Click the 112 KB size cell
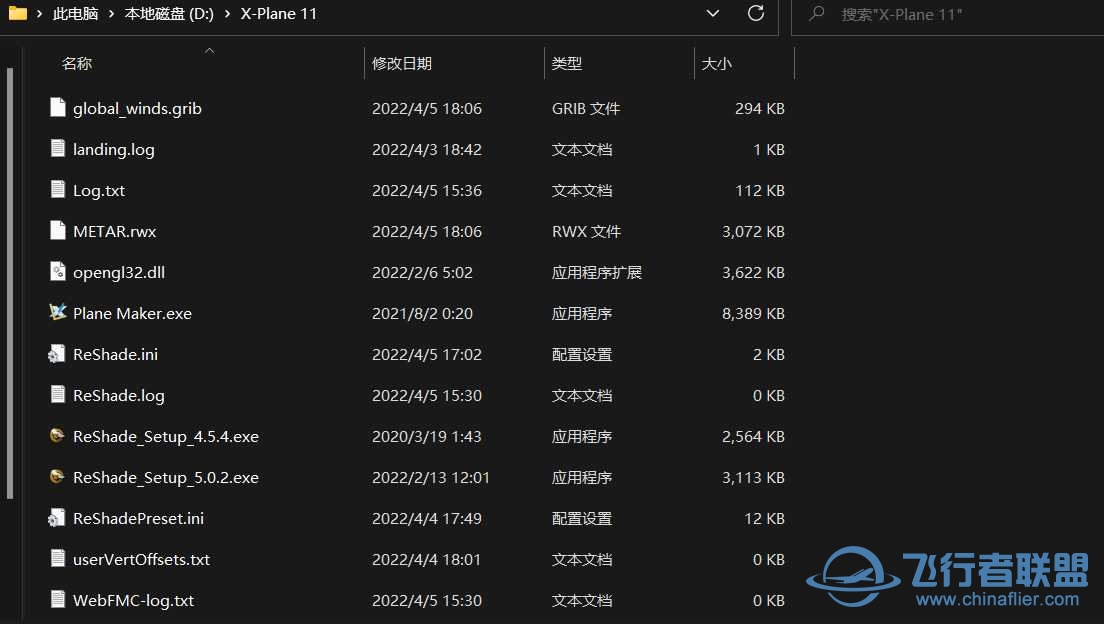 [x=760, y=190]
